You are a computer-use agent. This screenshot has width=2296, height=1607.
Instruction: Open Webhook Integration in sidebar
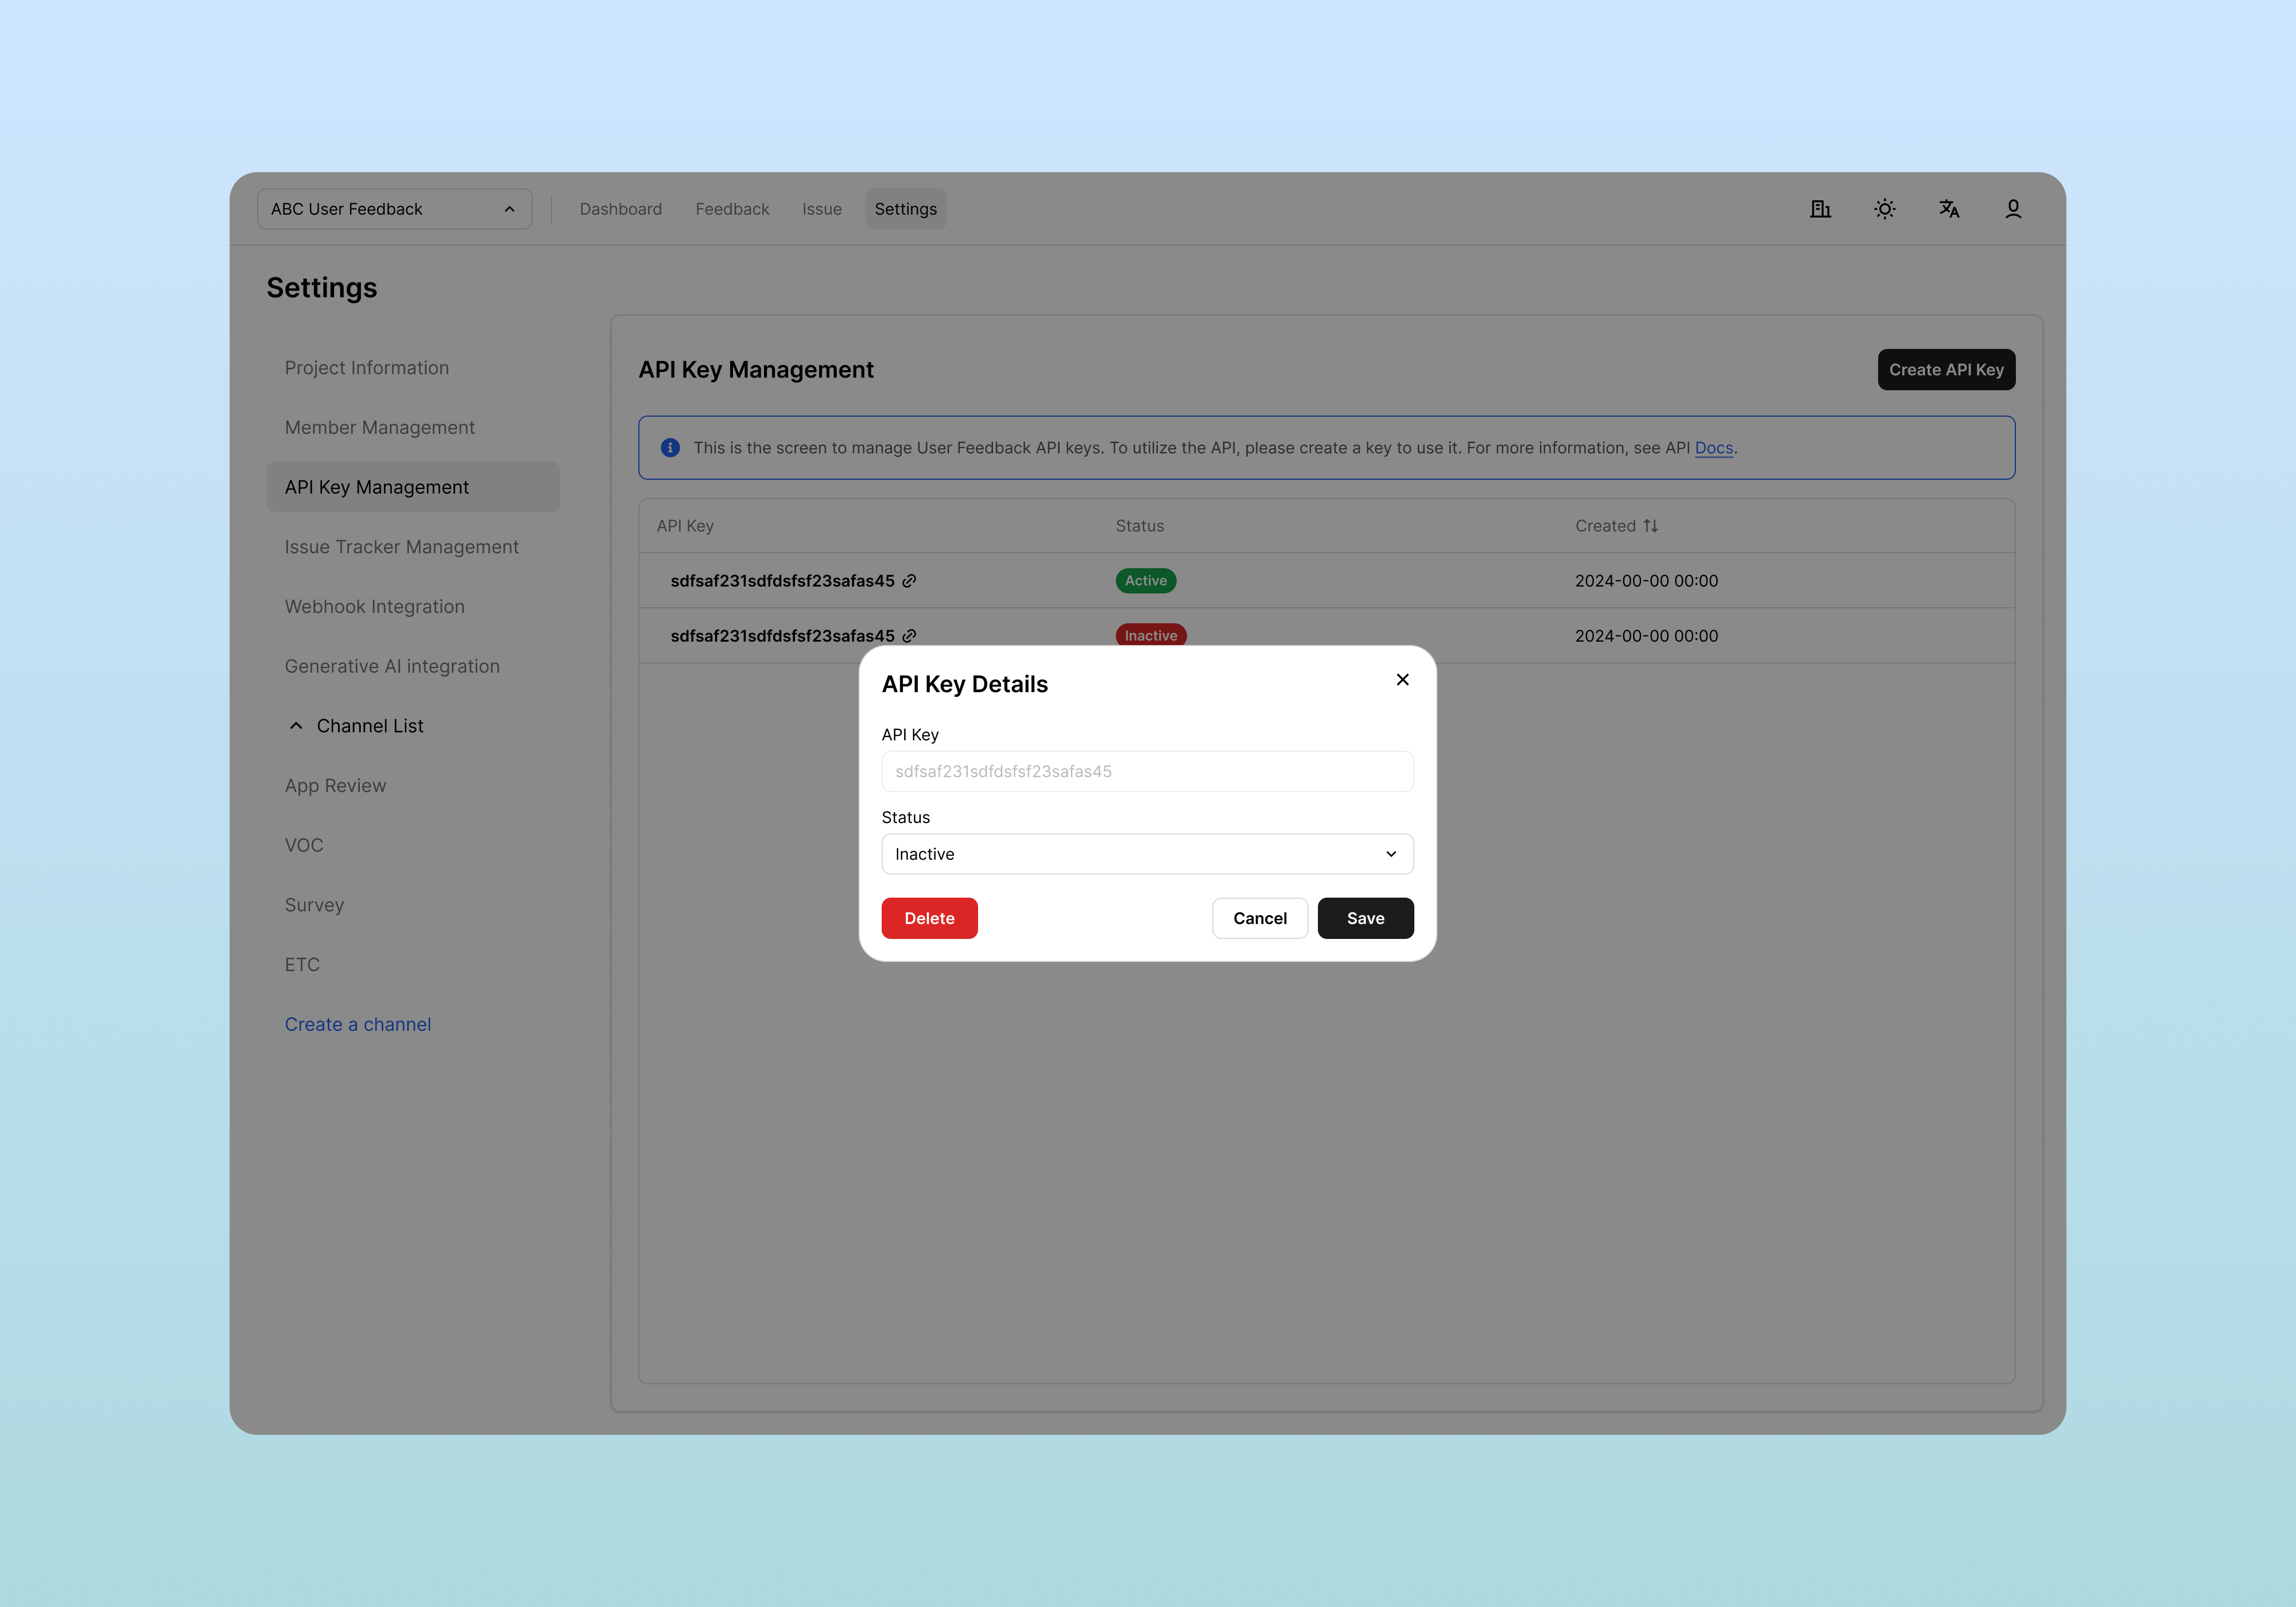374,607
